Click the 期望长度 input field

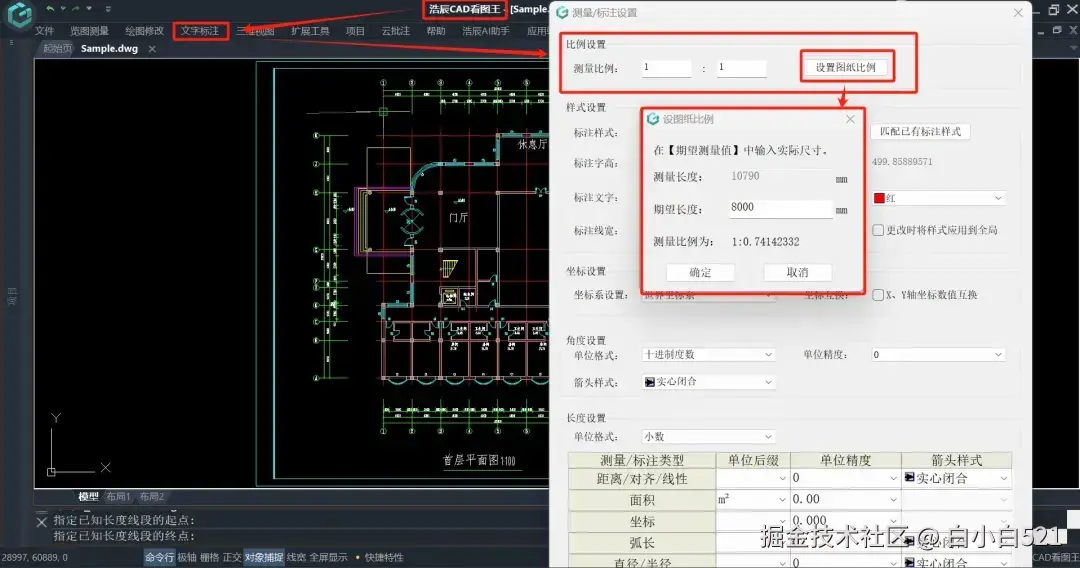point(781,208)
